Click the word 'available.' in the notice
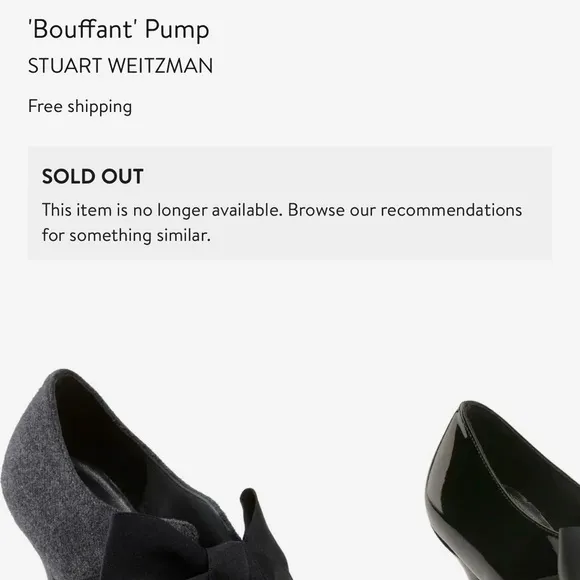 point(247,210)
